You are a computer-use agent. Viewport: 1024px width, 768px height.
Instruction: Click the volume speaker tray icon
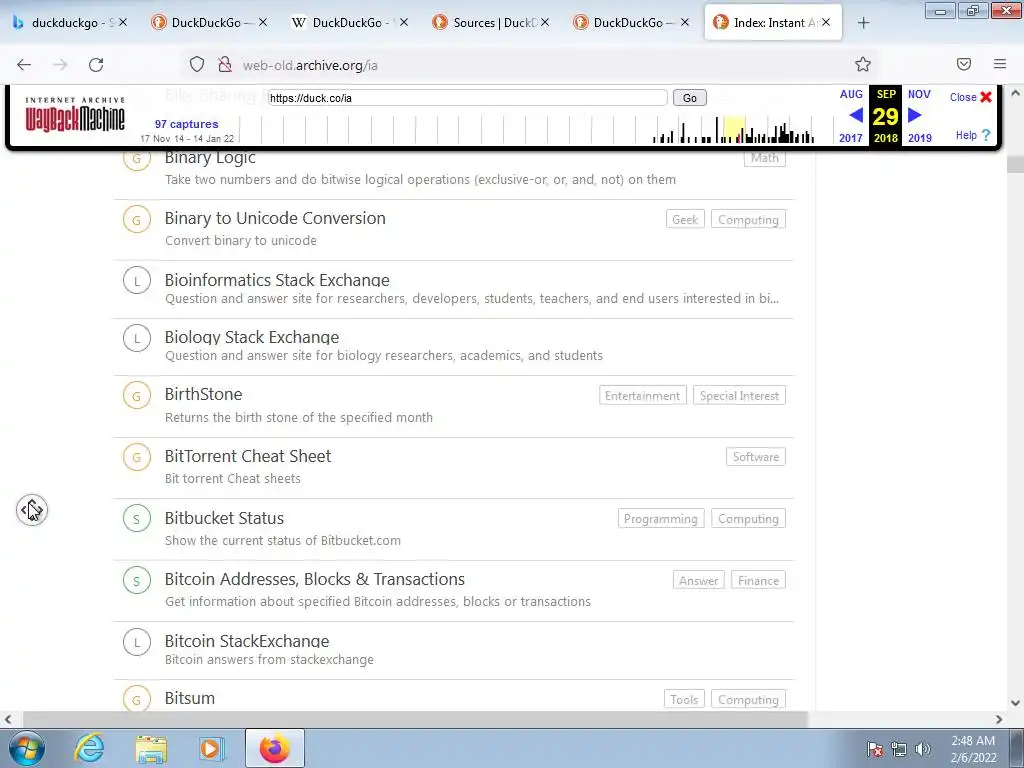point(922,749)
